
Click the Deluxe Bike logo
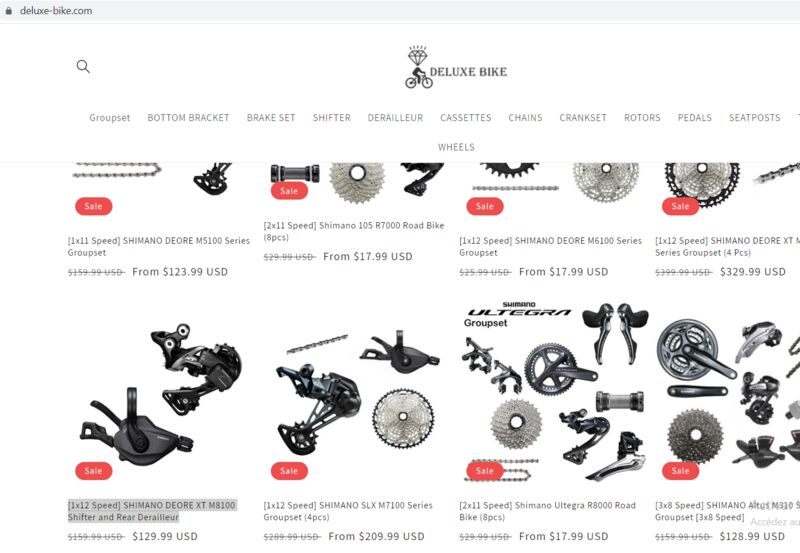point(456,67)
